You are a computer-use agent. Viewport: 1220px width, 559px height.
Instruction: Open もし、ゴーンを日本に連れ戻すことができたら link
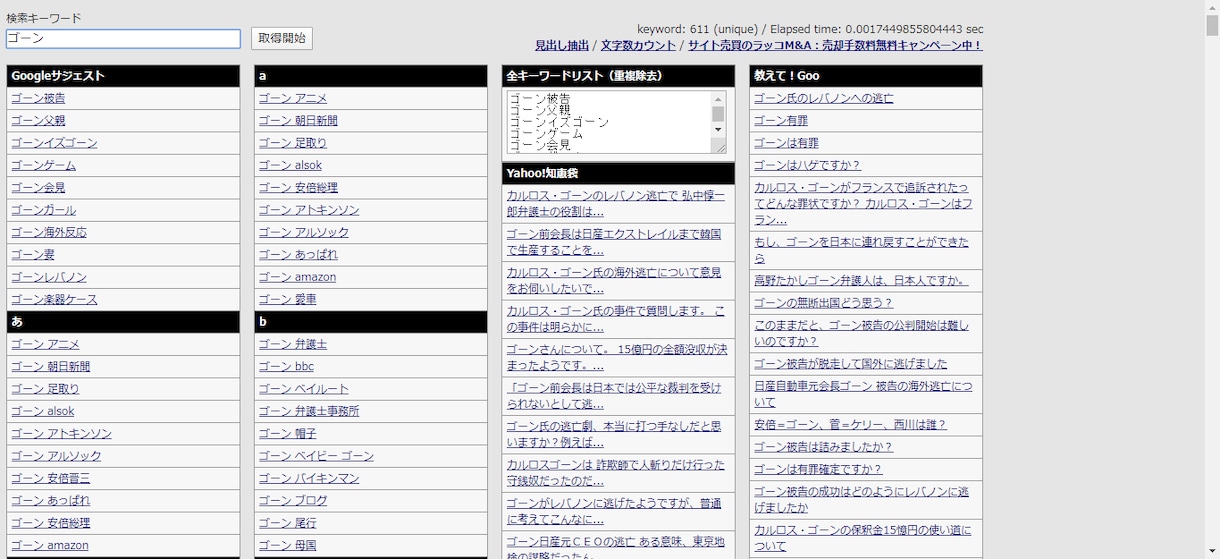pyautogui.click(x=862, y=250)
